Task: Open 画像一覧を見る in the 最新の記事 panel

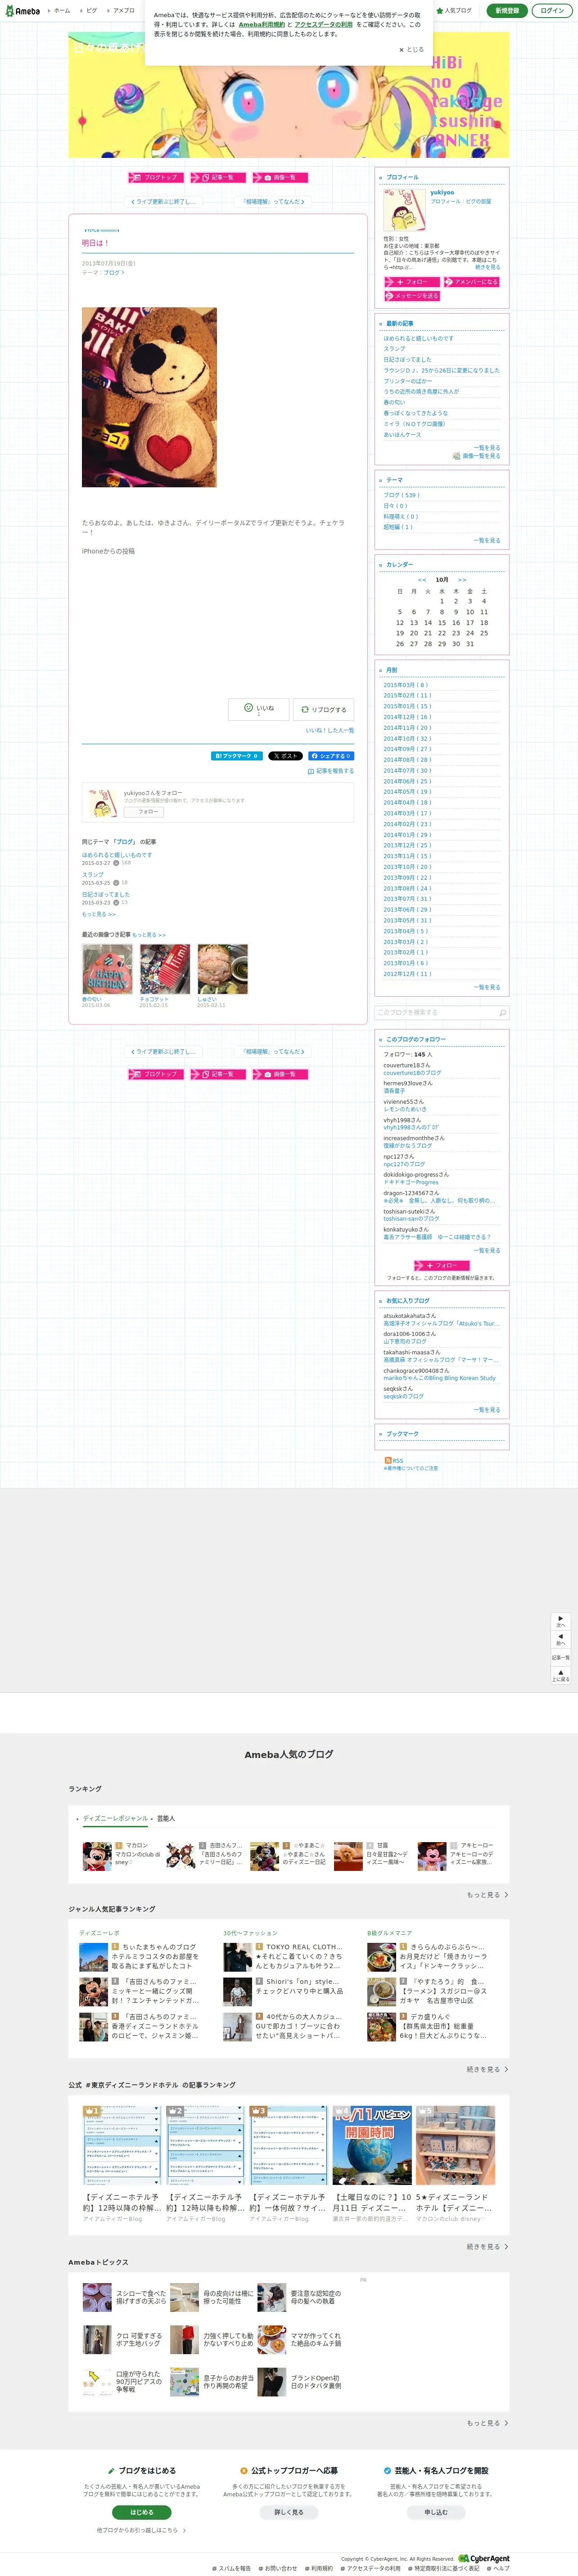Action: click(x=477, y=456)
